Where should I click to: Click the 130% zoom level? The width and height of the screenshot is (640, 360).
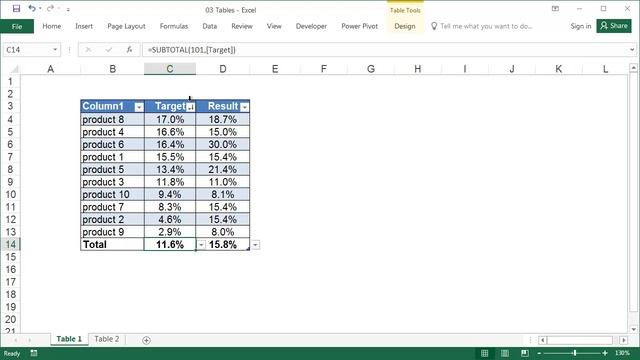(622, 353)
